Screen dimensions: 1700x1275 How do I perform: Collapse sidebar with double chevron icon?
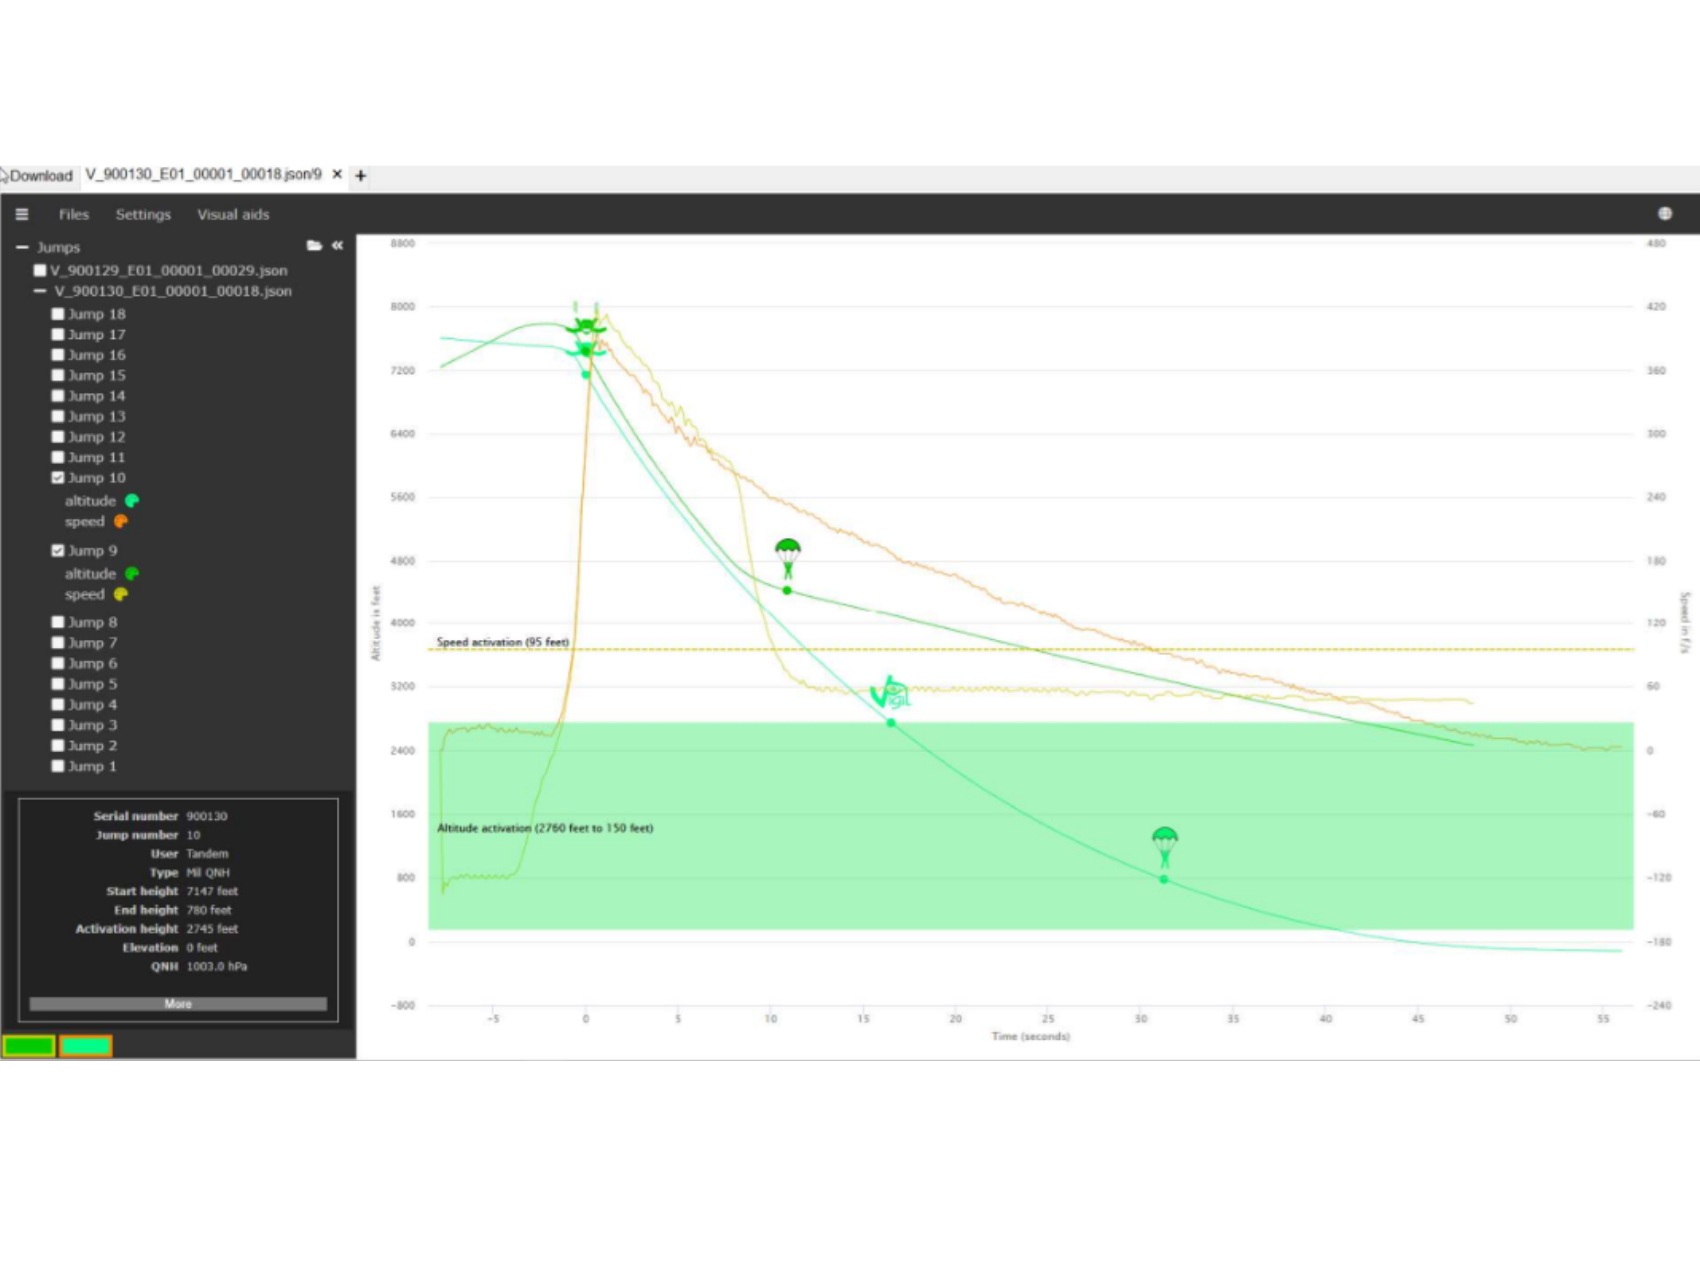tap(338, 246)
